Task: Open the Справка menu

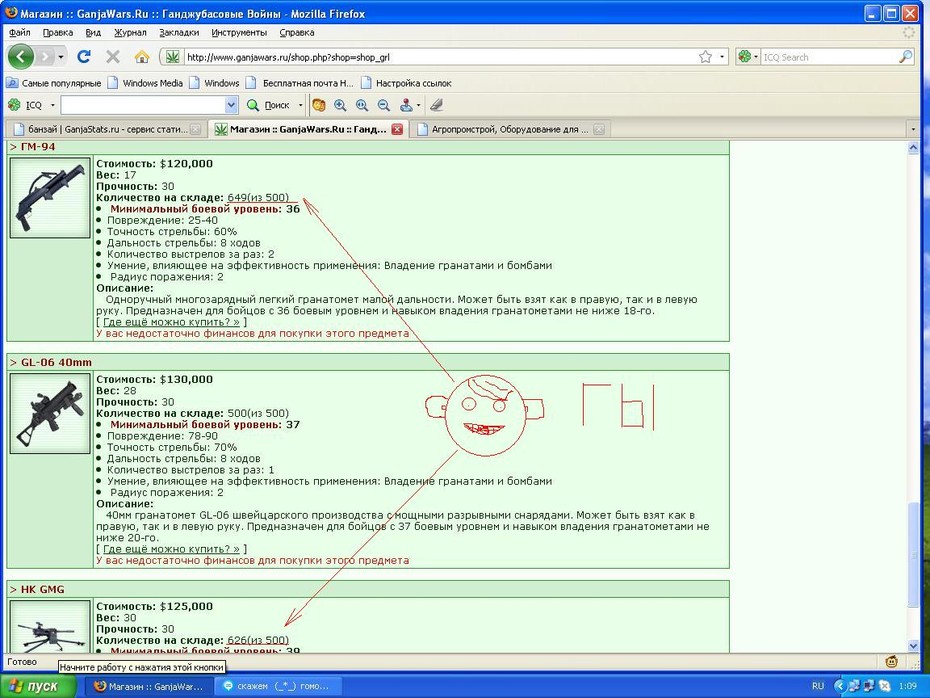Action: tap(297, 32)
